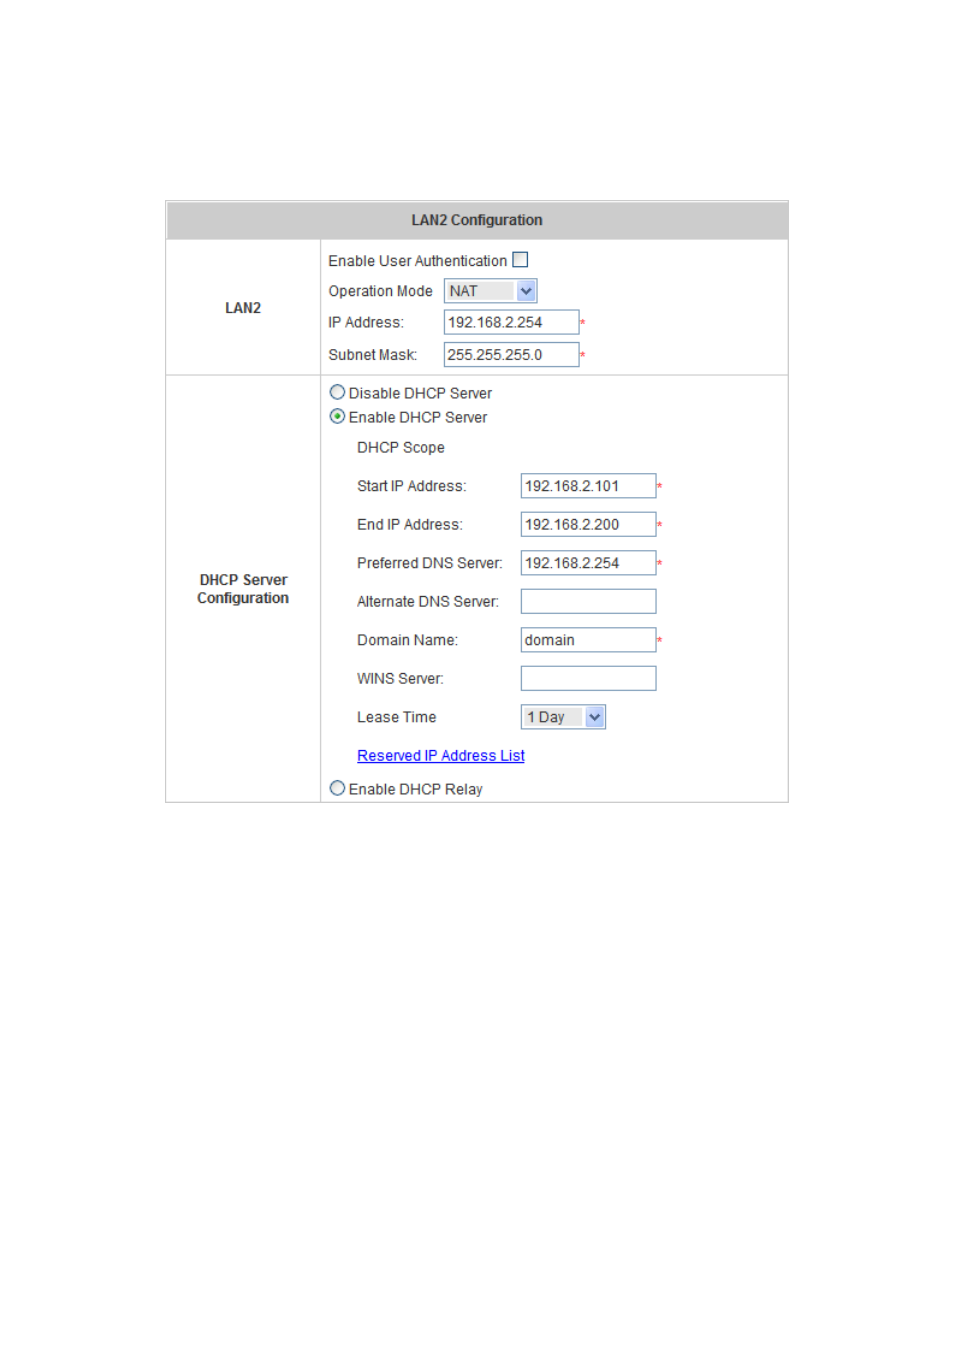The height and width of the screenshot is (1350, 954).
Task: Click the Subnet Mask input field
Action: coord(511,355)
